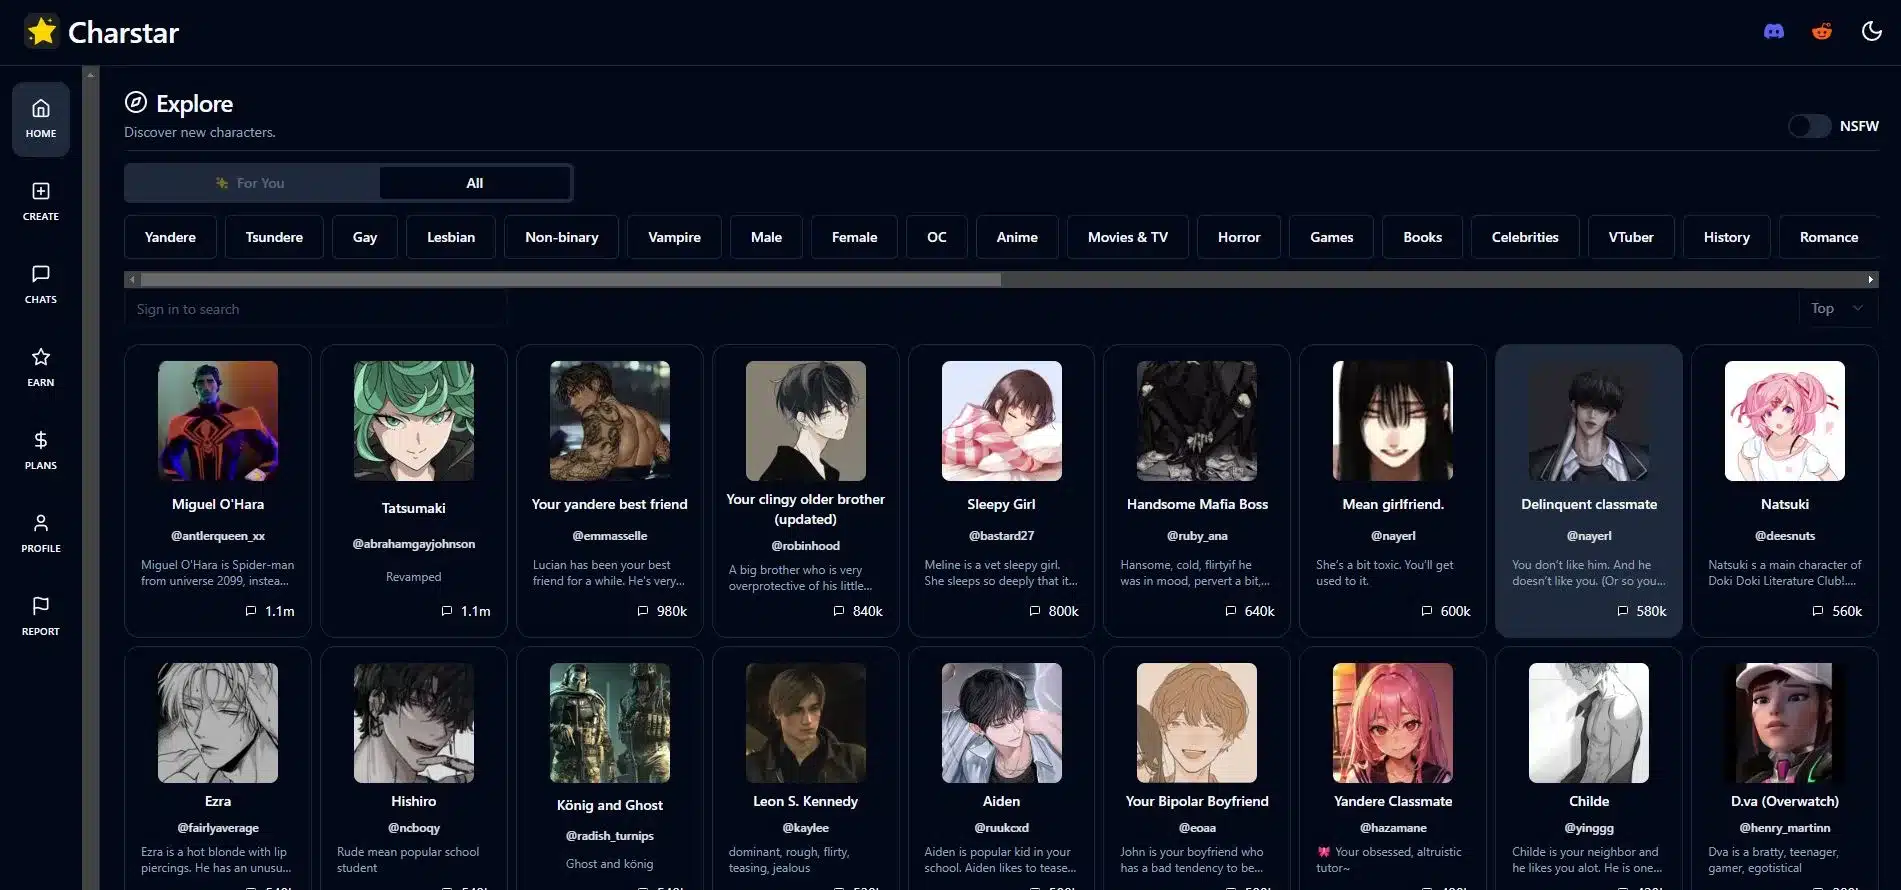
Task: Open Delinquent classmate thumbnail
Action: (1589, 421)
